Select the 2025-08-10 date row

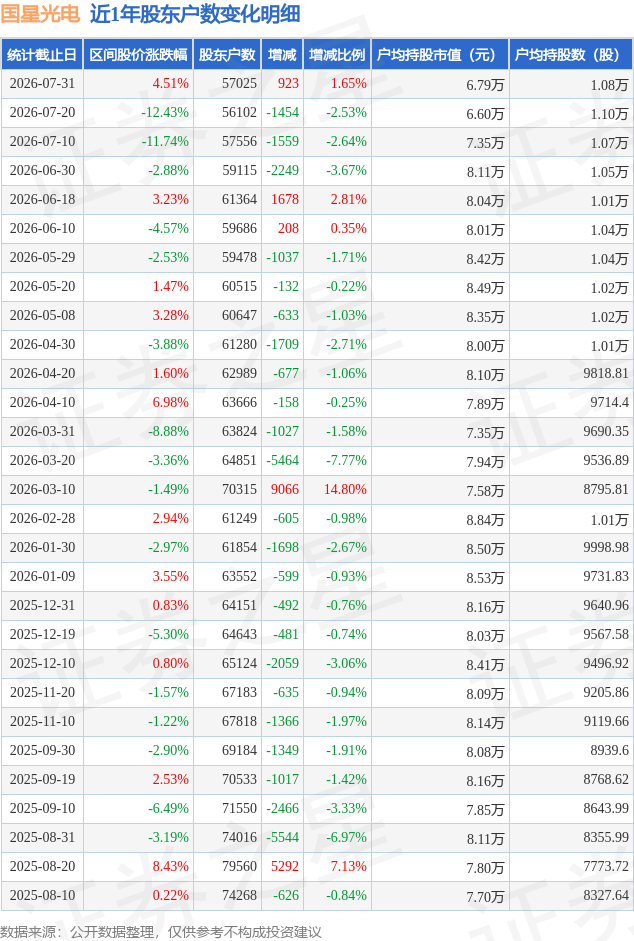click(317, 895)
